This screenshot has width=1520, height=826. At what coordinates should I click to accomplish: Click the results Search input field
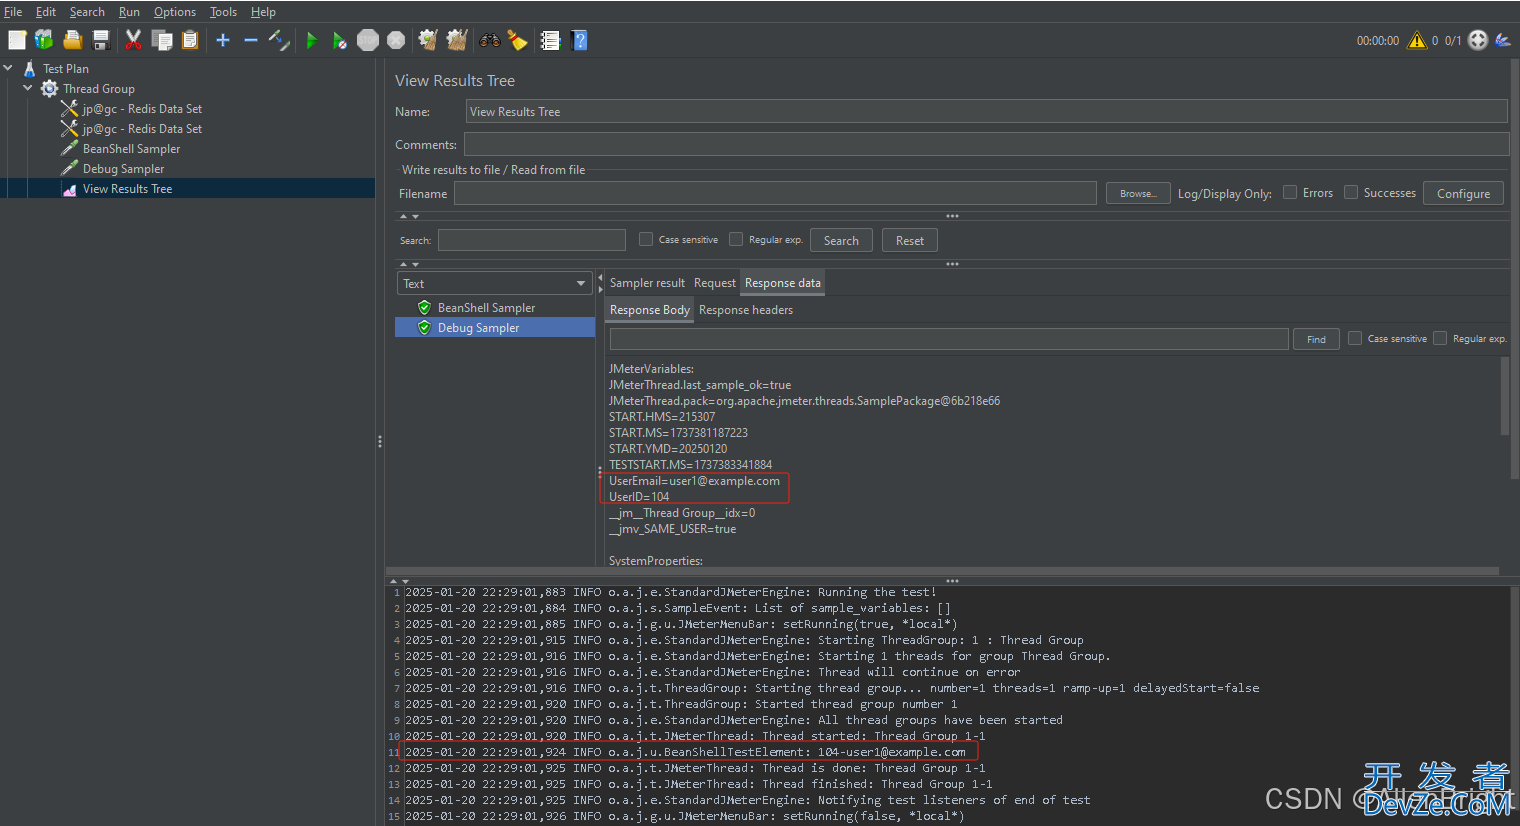tap(532, 240)
